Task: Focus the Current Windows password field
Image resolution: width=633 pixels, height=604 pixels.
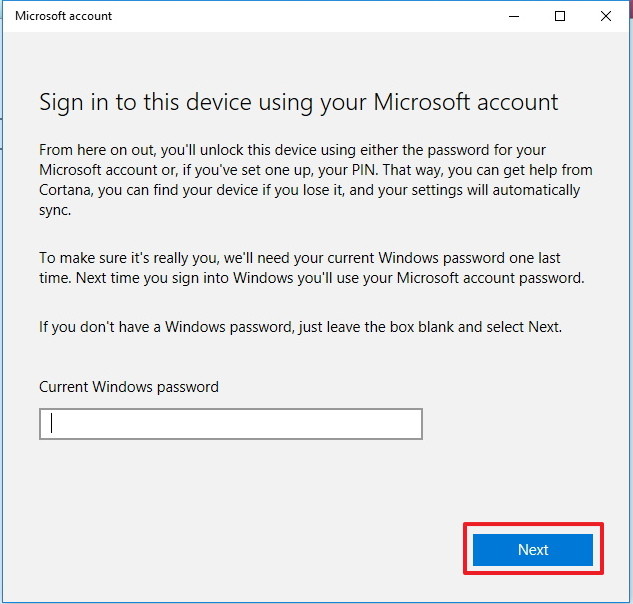Action: click(x=231, y=424)
